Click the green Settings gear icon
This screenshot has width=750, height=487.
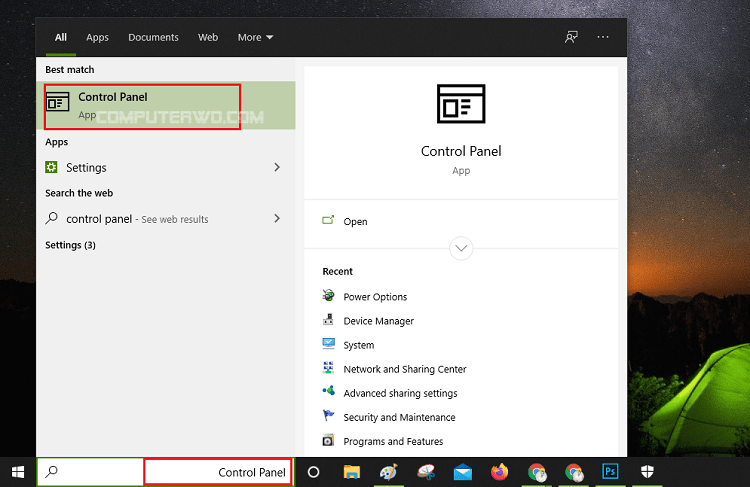51,167
